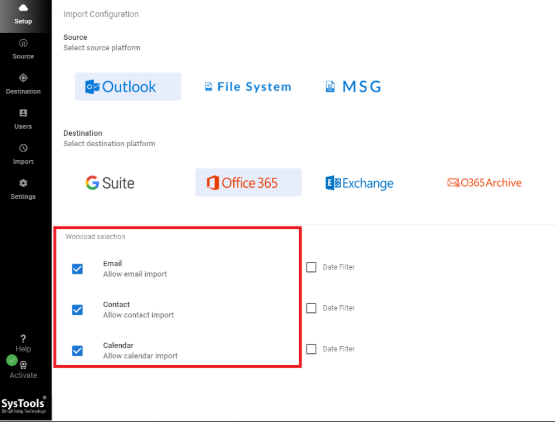The width and height of the screenshot is (555, 422).
Task: Click the 'Allow calendar import' description
Action: [x=140, y=356]
